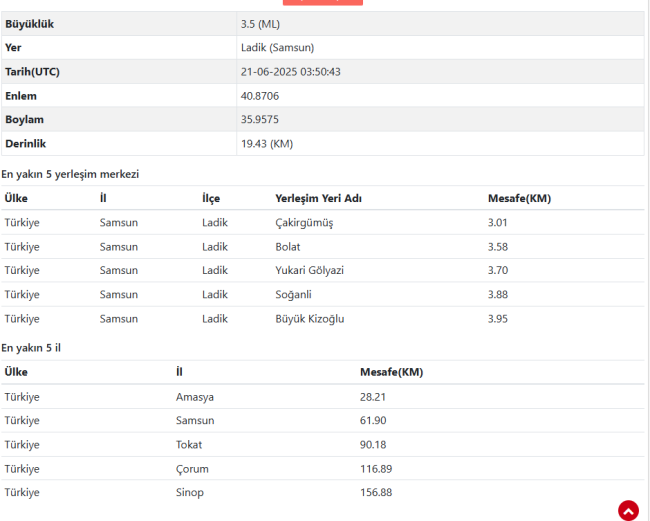Click Amasya in the nearest provinces table
The image size is (650, 521).
(x=195, y=396)
